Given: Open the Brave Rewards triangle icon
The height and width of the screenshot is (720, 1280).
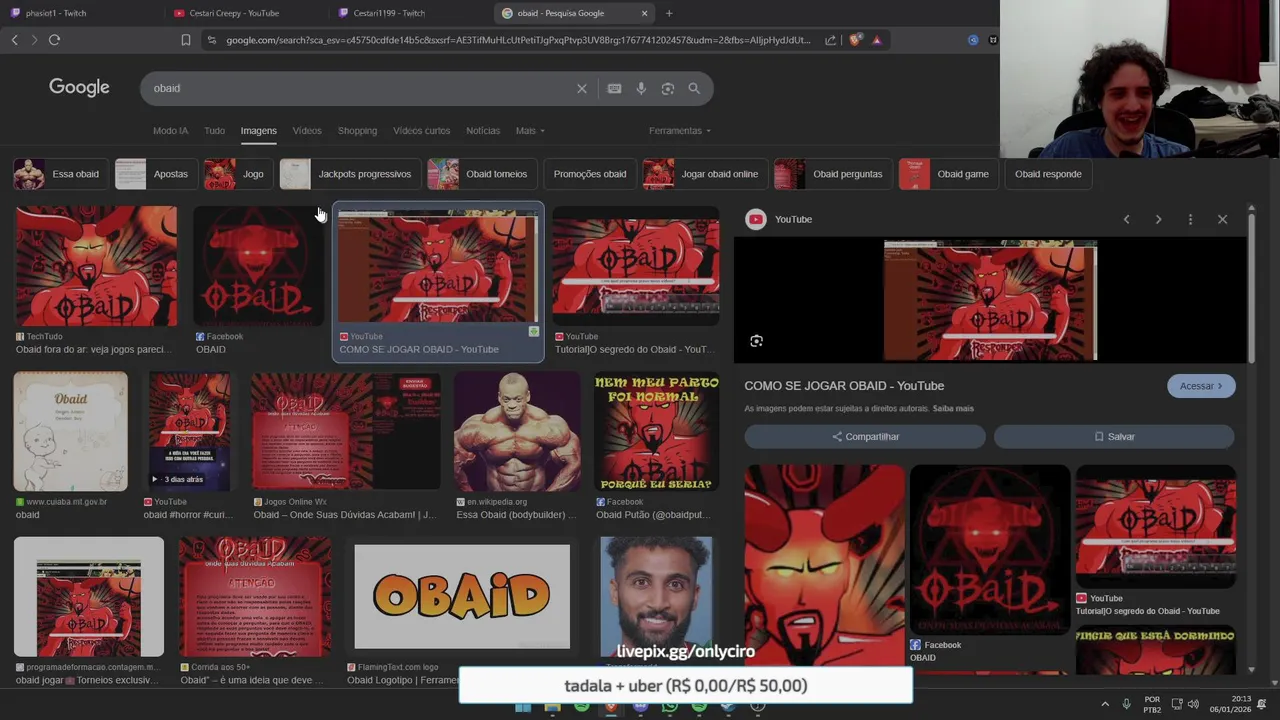Looking at the screenshot, I should coord(876,40).
